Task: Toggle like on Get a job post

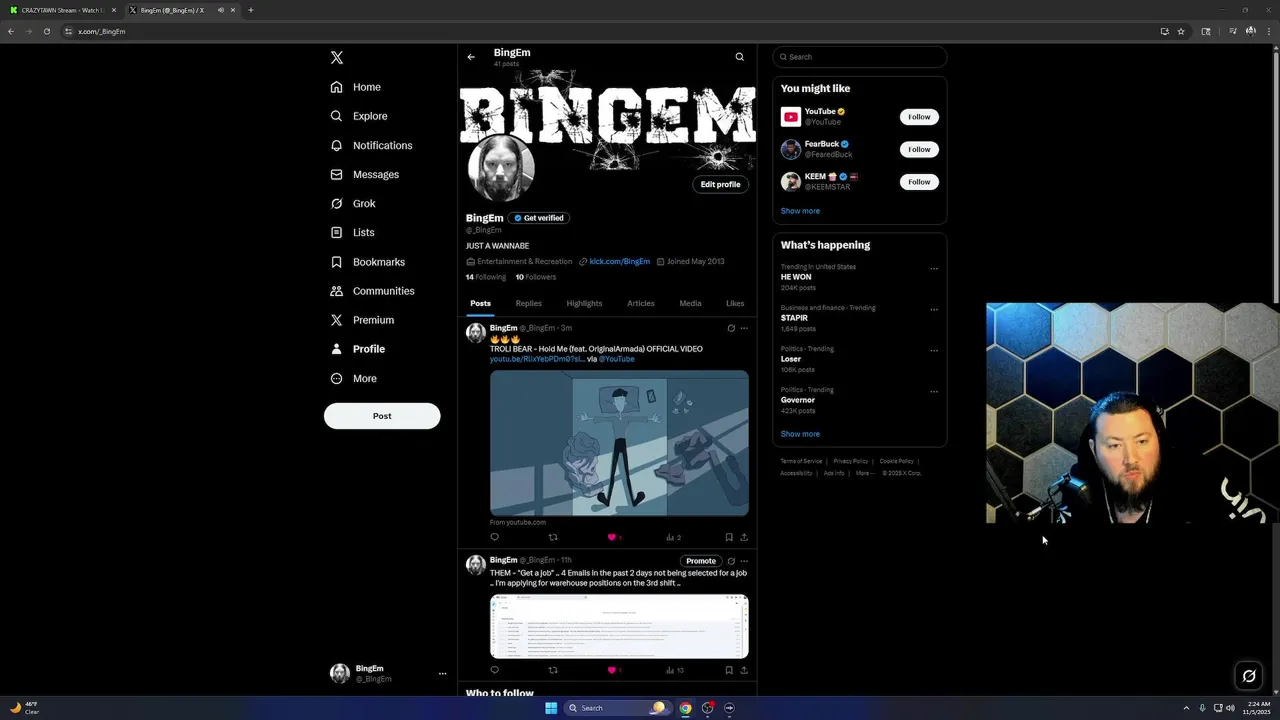Action: coord(612,670)
